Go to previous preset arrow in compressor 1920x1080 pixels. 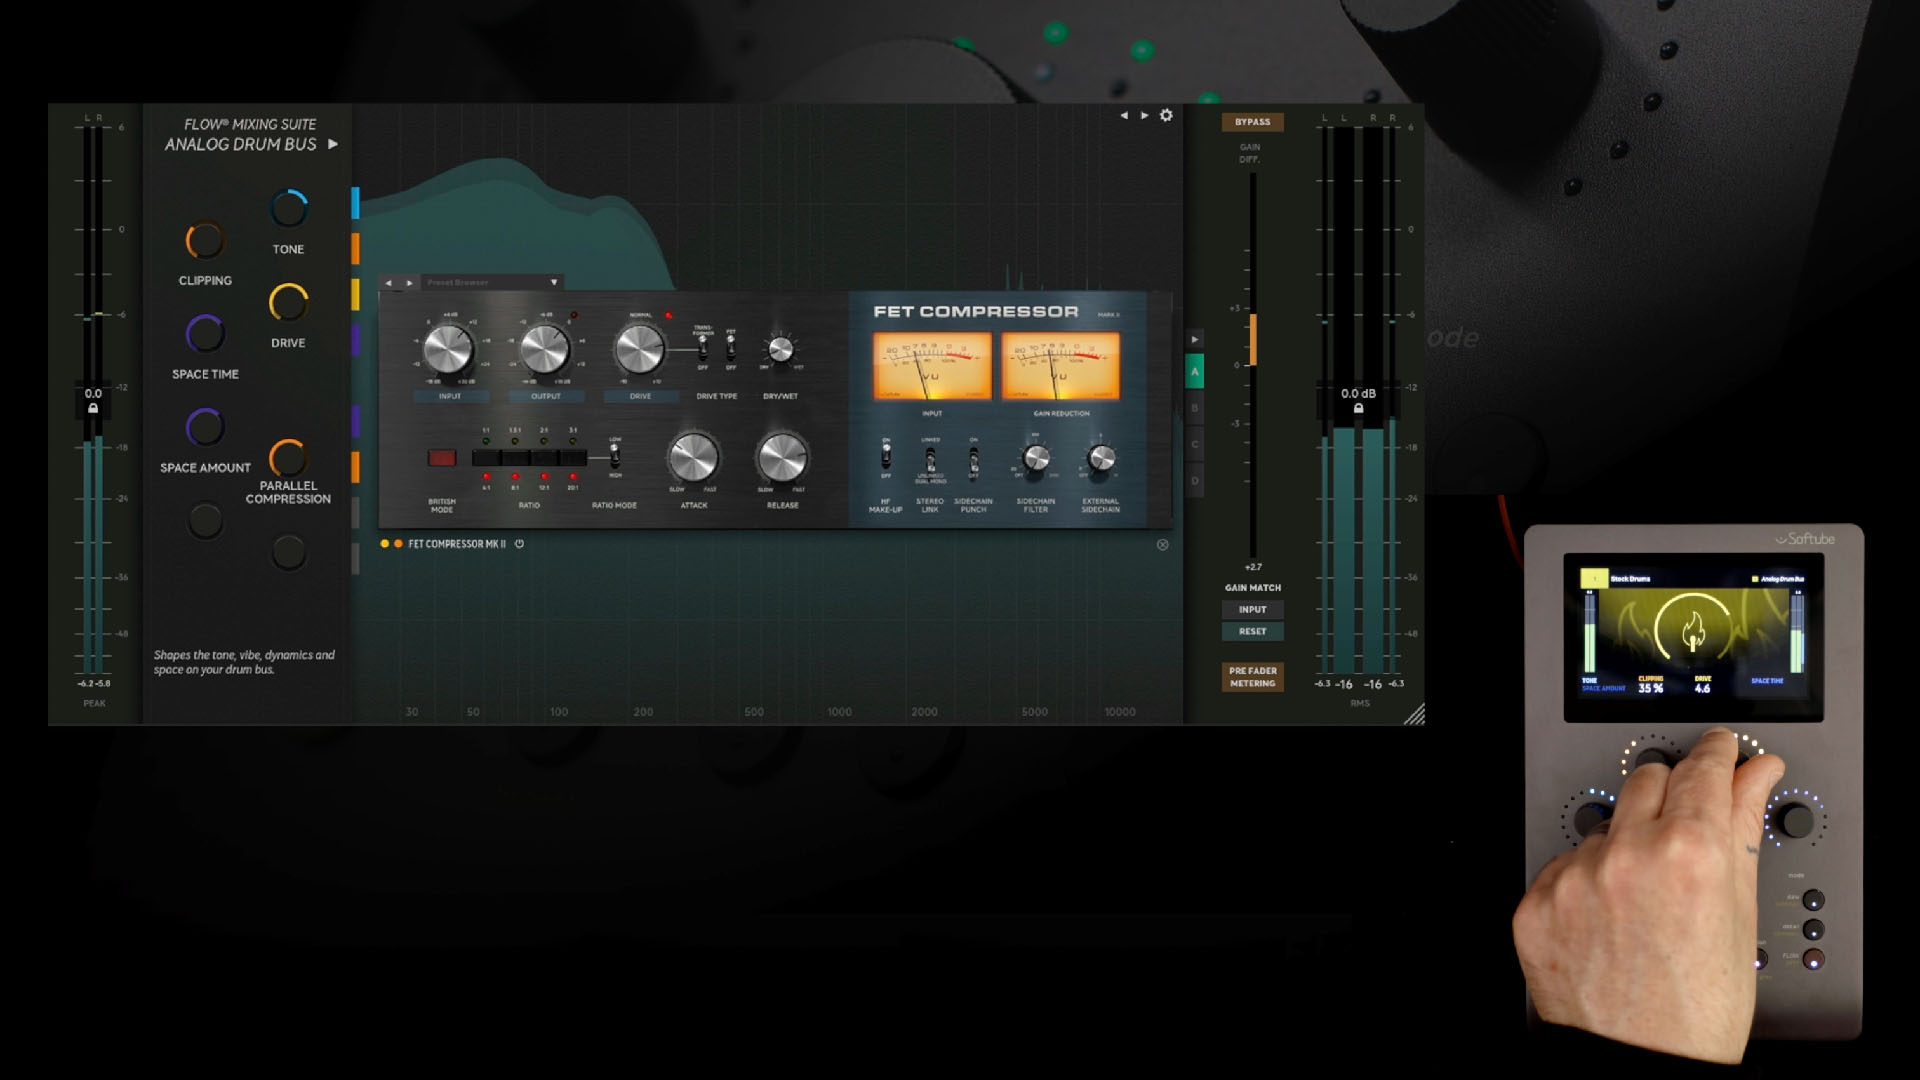[389, 283]
